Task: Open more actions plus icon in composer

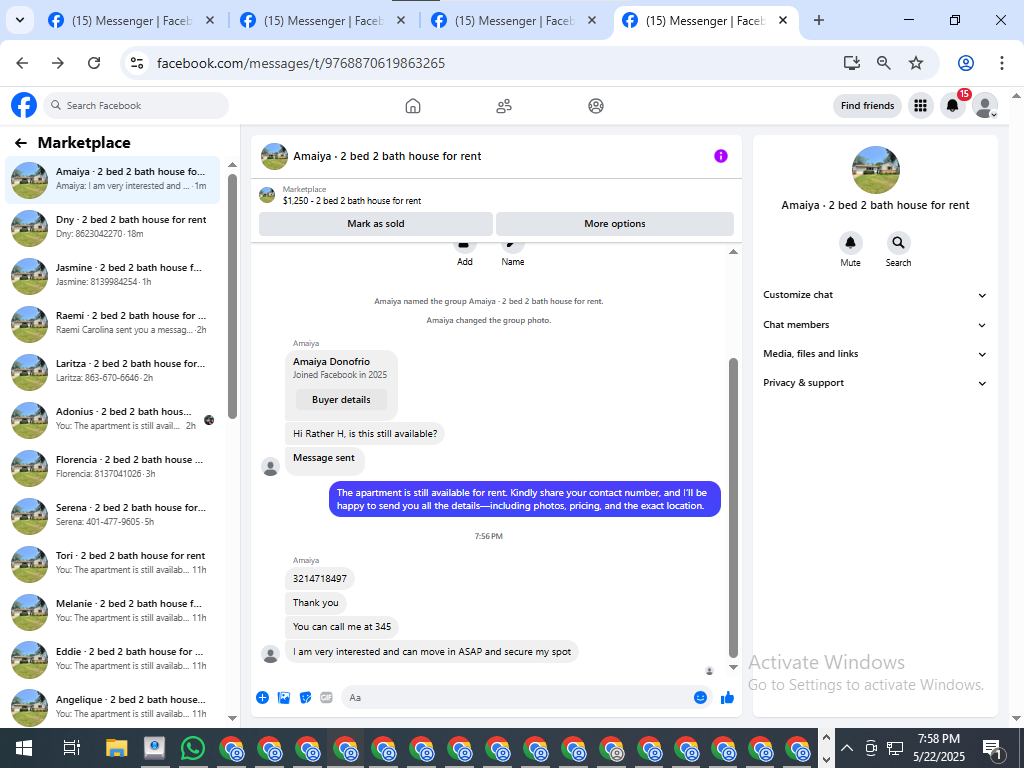Action: point(263,697)
